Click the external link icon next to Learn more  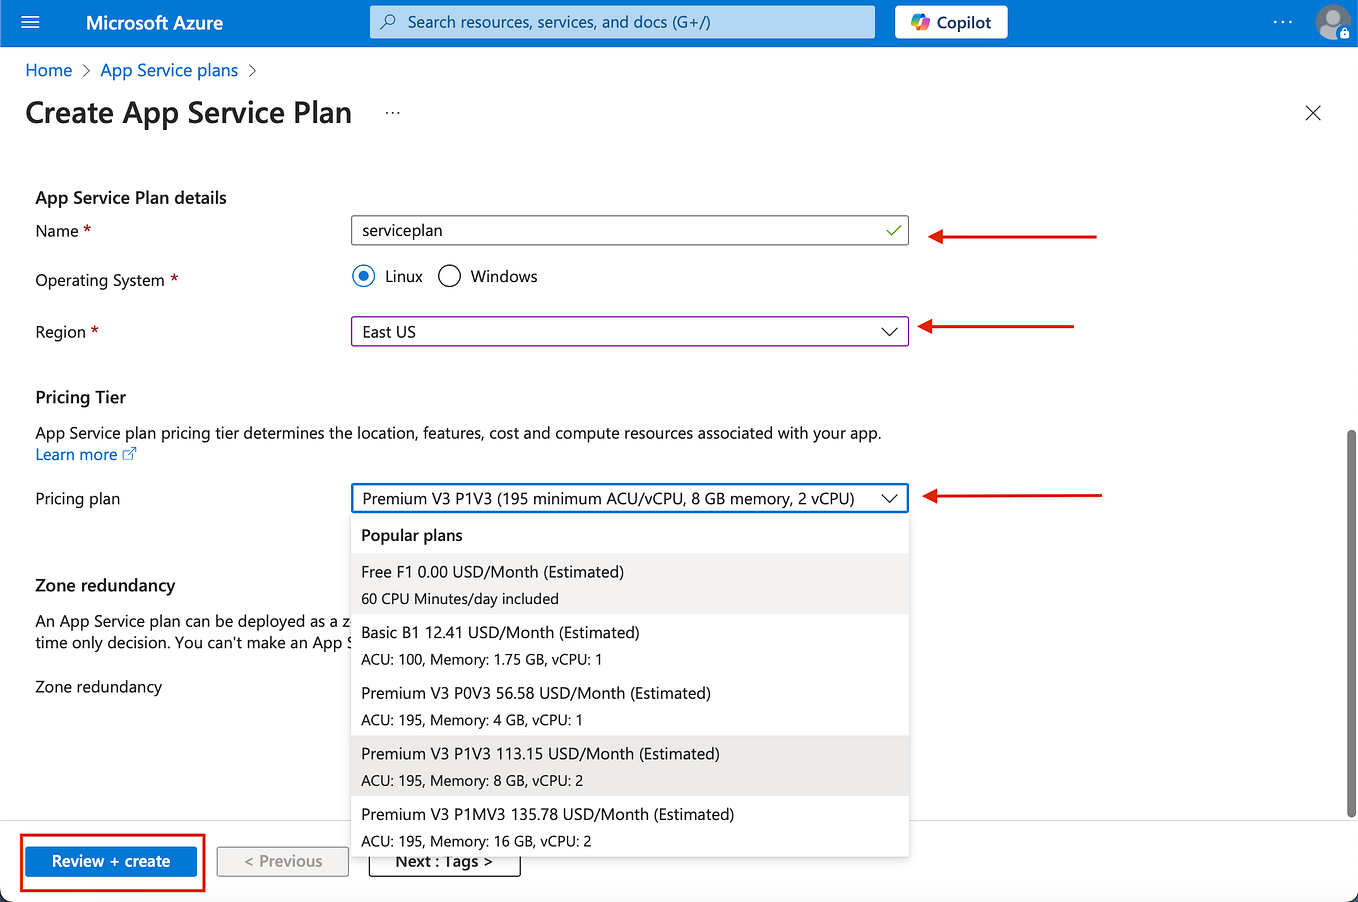(129, 454)
